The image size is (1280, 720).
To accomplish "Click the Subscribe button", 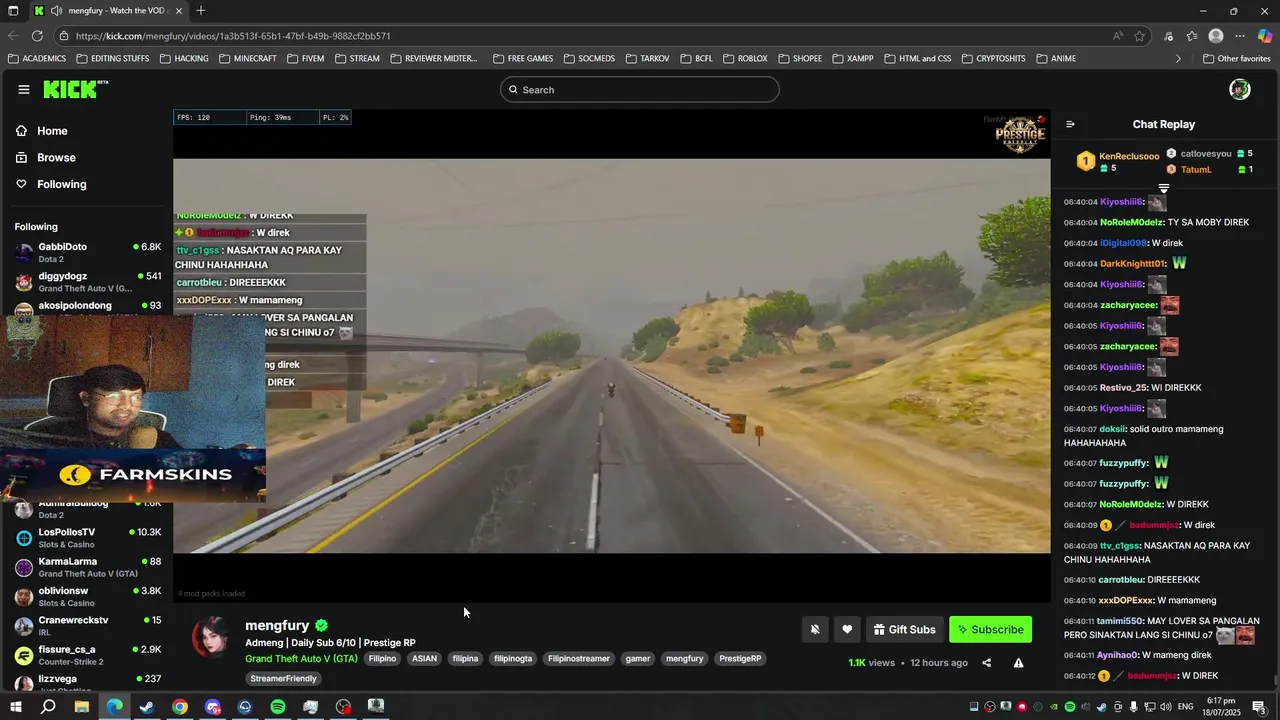I will coord(990,629).
